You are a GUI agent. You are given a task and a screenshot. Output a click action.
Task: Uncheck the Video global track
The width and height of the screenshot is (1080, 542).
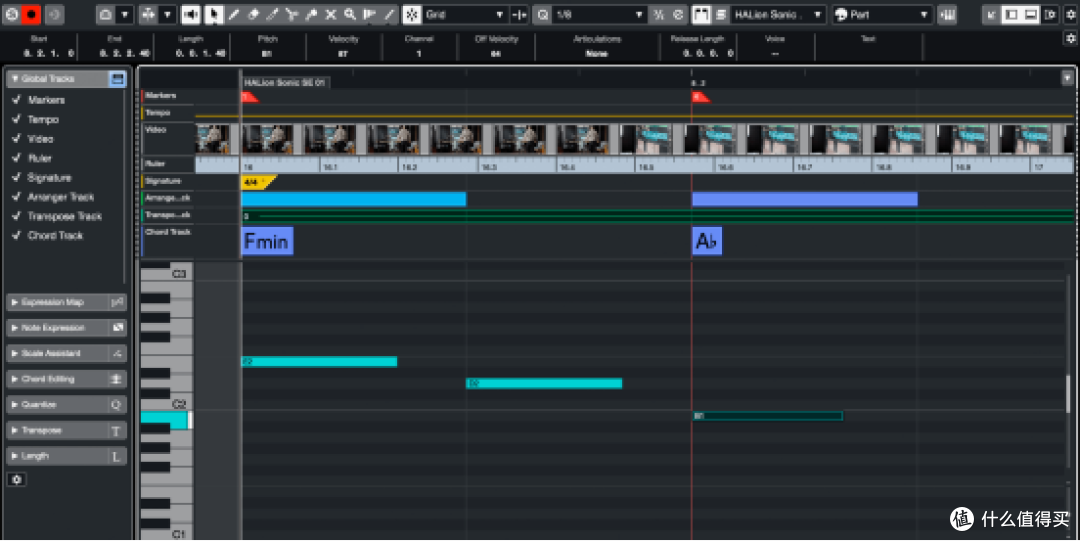coord(17,138)
